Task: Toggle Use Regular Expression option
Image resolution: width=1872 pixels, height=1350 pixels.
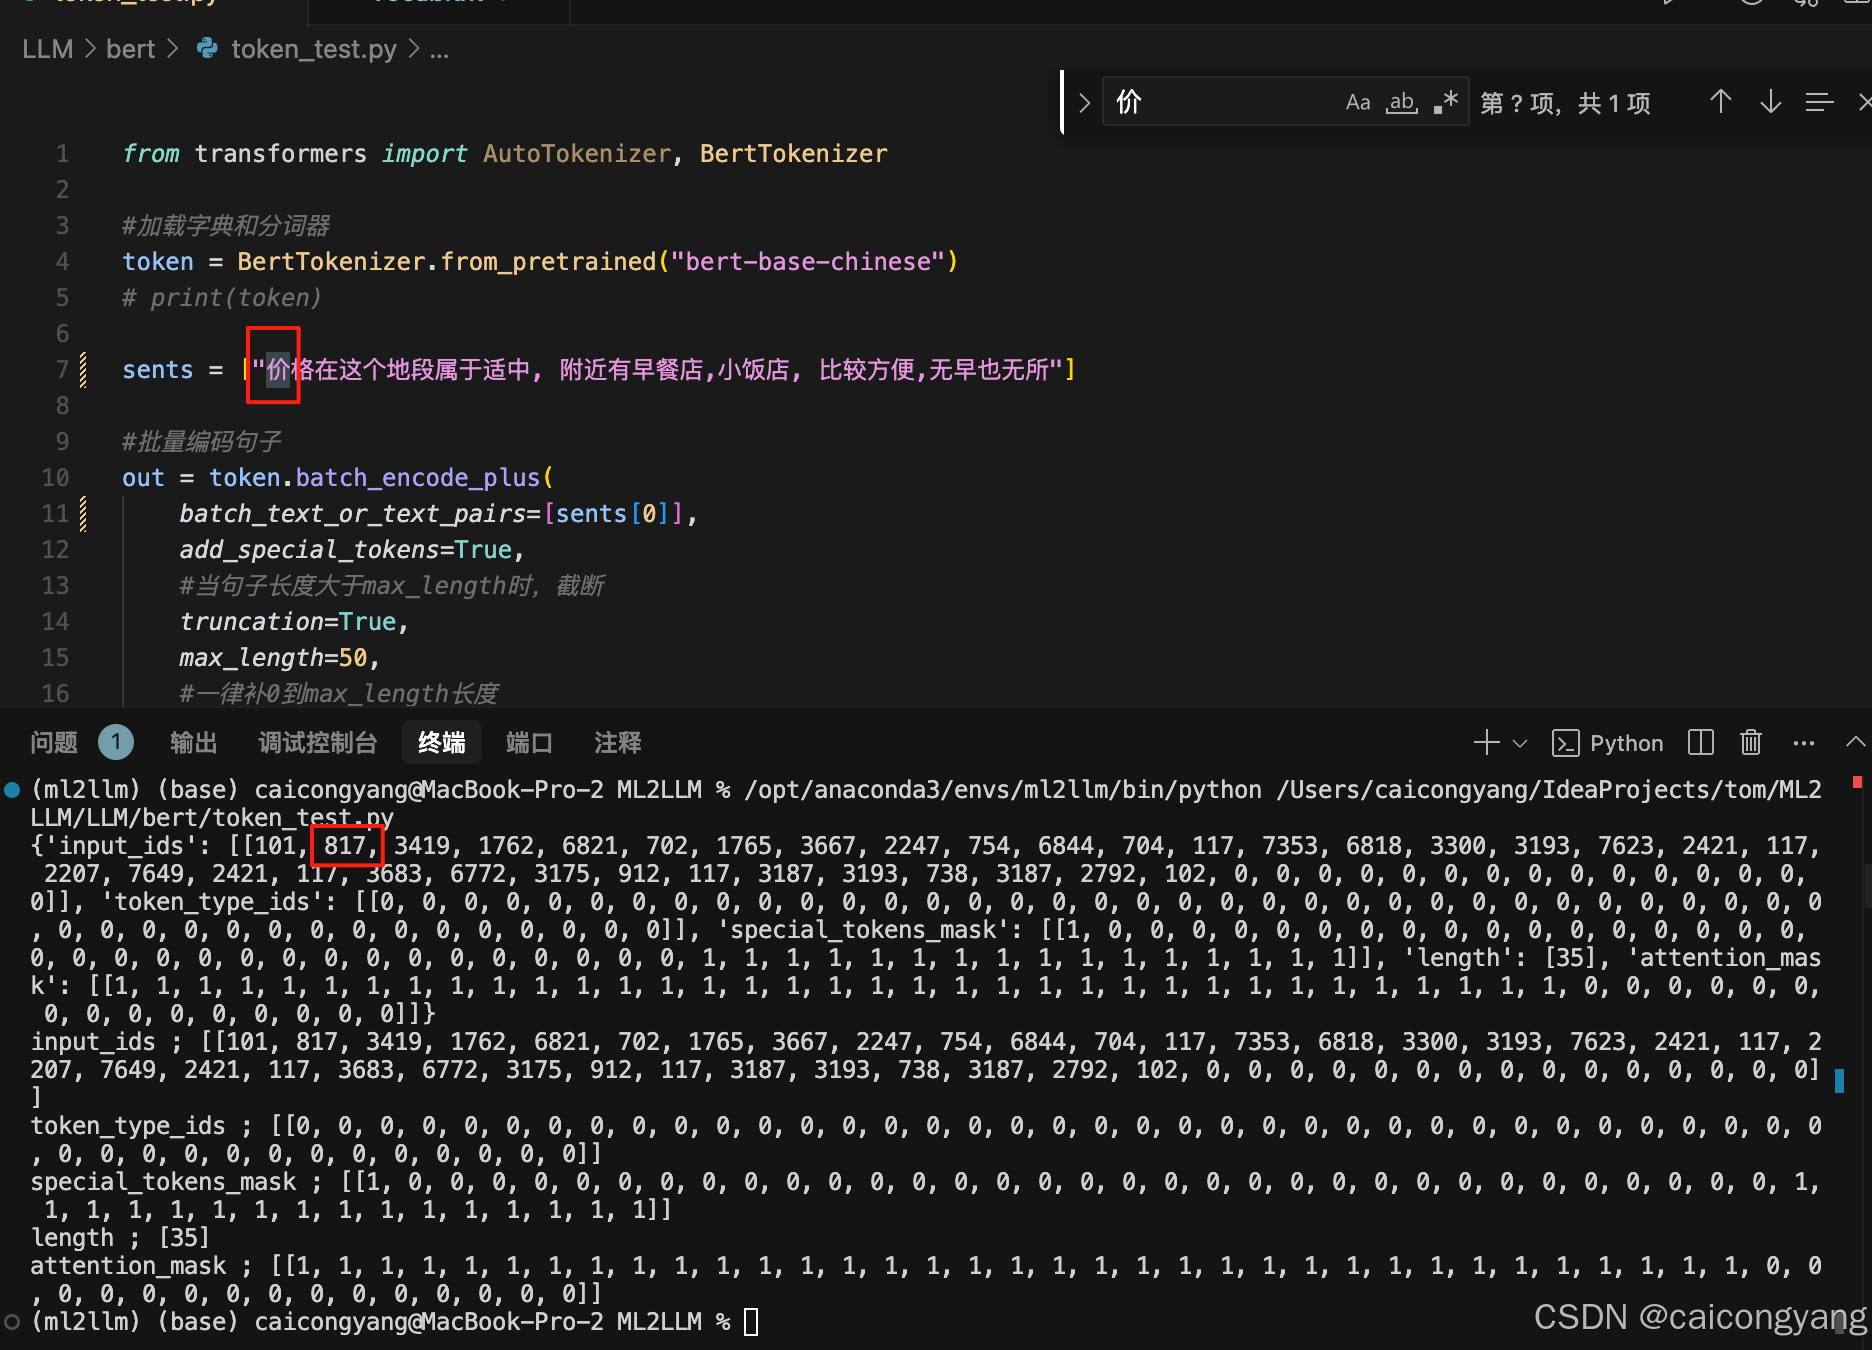Action: pyautogui.click(x=1446, y=102)
